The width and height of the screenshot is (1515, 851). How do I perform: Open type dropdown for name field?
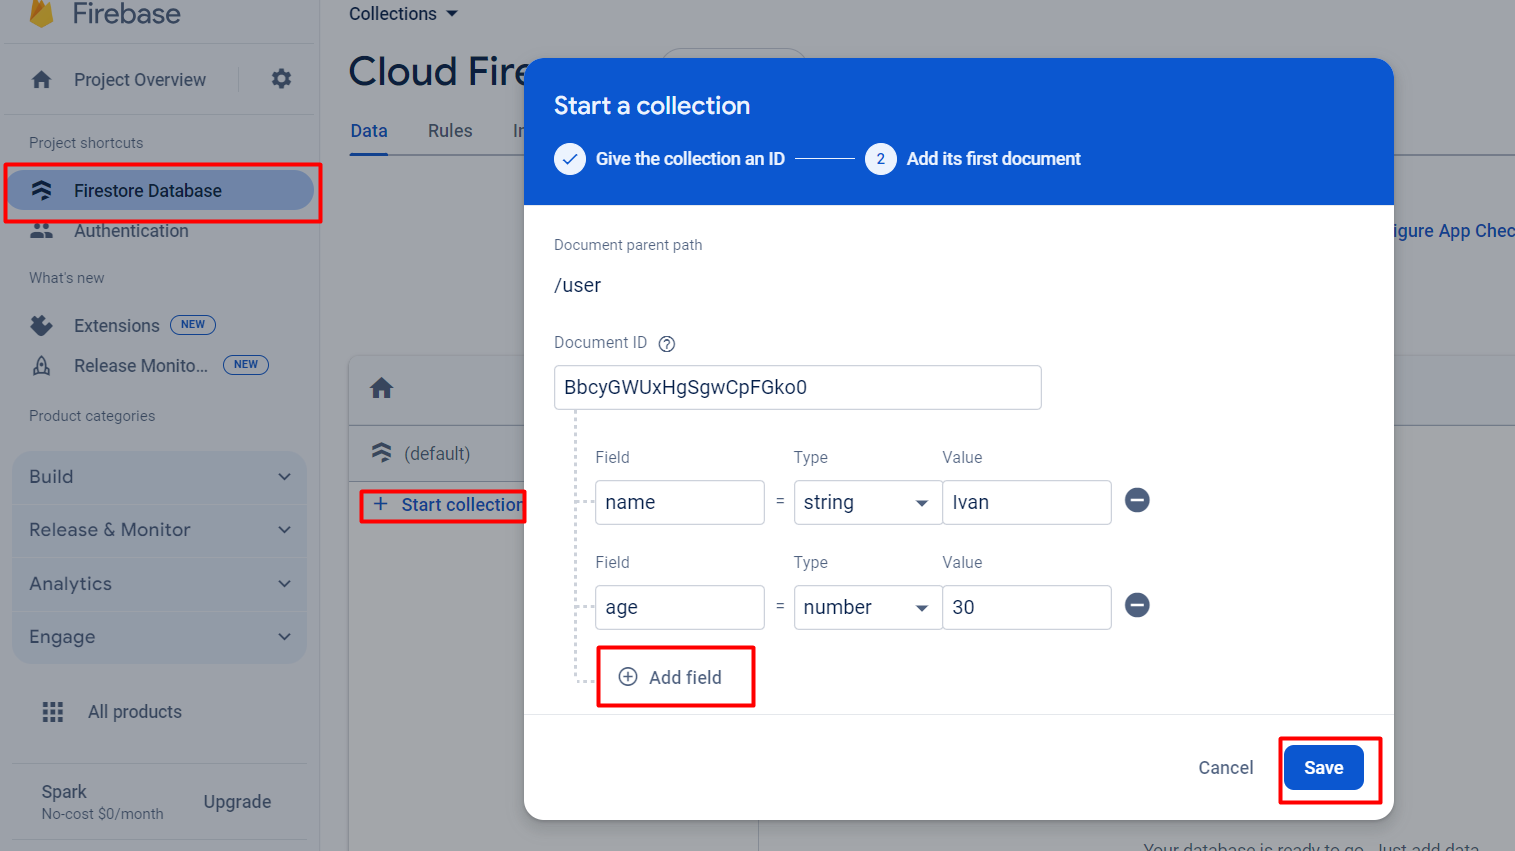[868, 502]
